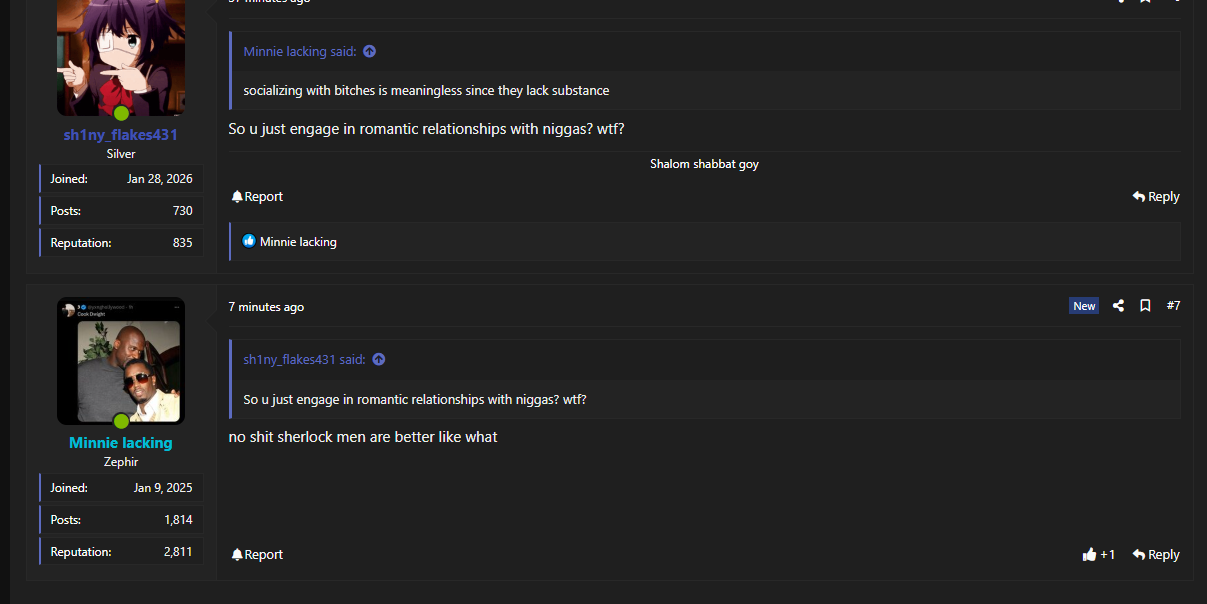1207x604 pixels.
Task: Open the sh1ny_flakes431 username profile link
Action: click(121, 134)
